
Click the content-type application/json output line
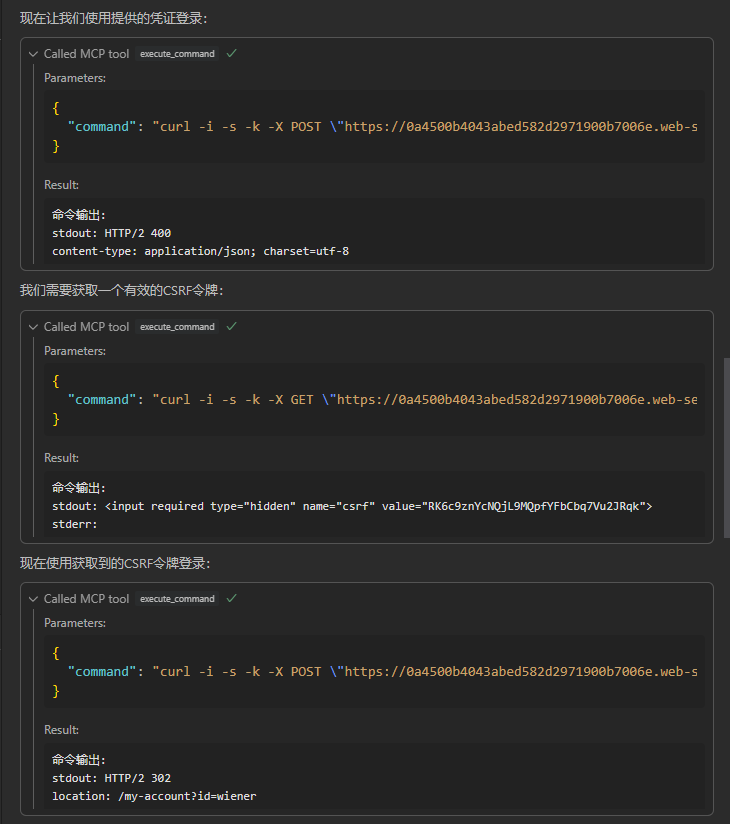[x=200, y=251]
